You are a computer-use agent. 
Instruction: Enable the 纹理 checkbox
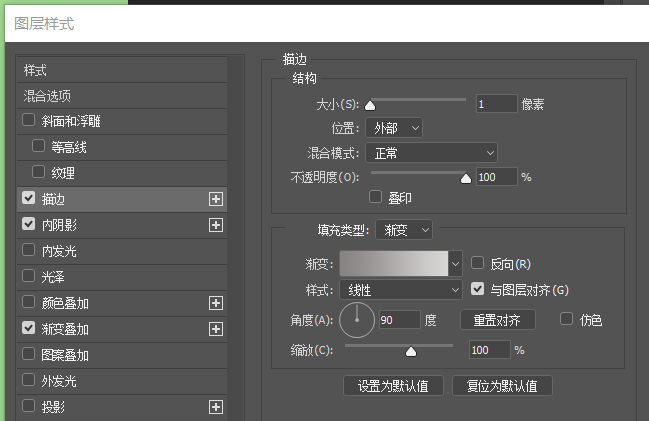38,172
